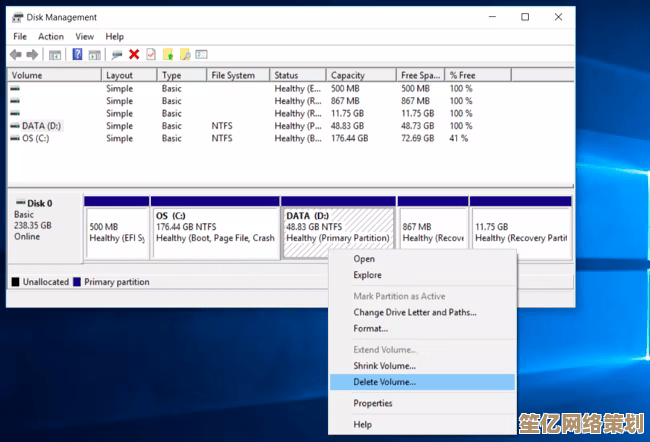Open the View menu
The height and width of the screenshot is (442, 650).
coord(85,36)
